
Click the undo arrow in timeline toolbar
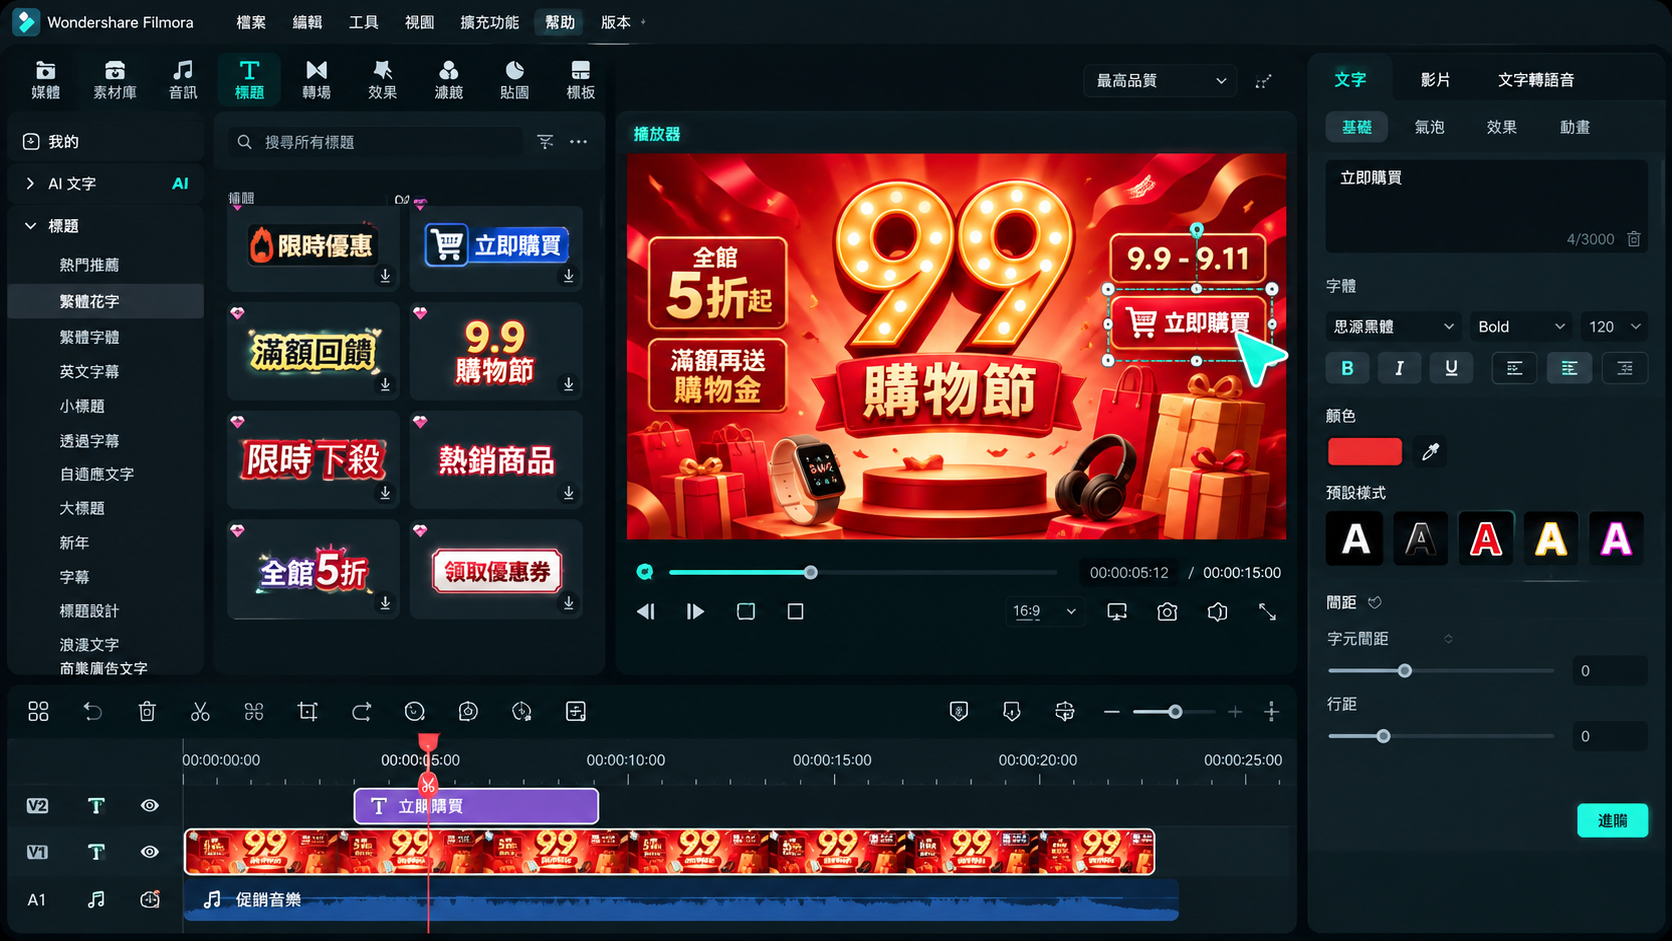pos(92,711)
